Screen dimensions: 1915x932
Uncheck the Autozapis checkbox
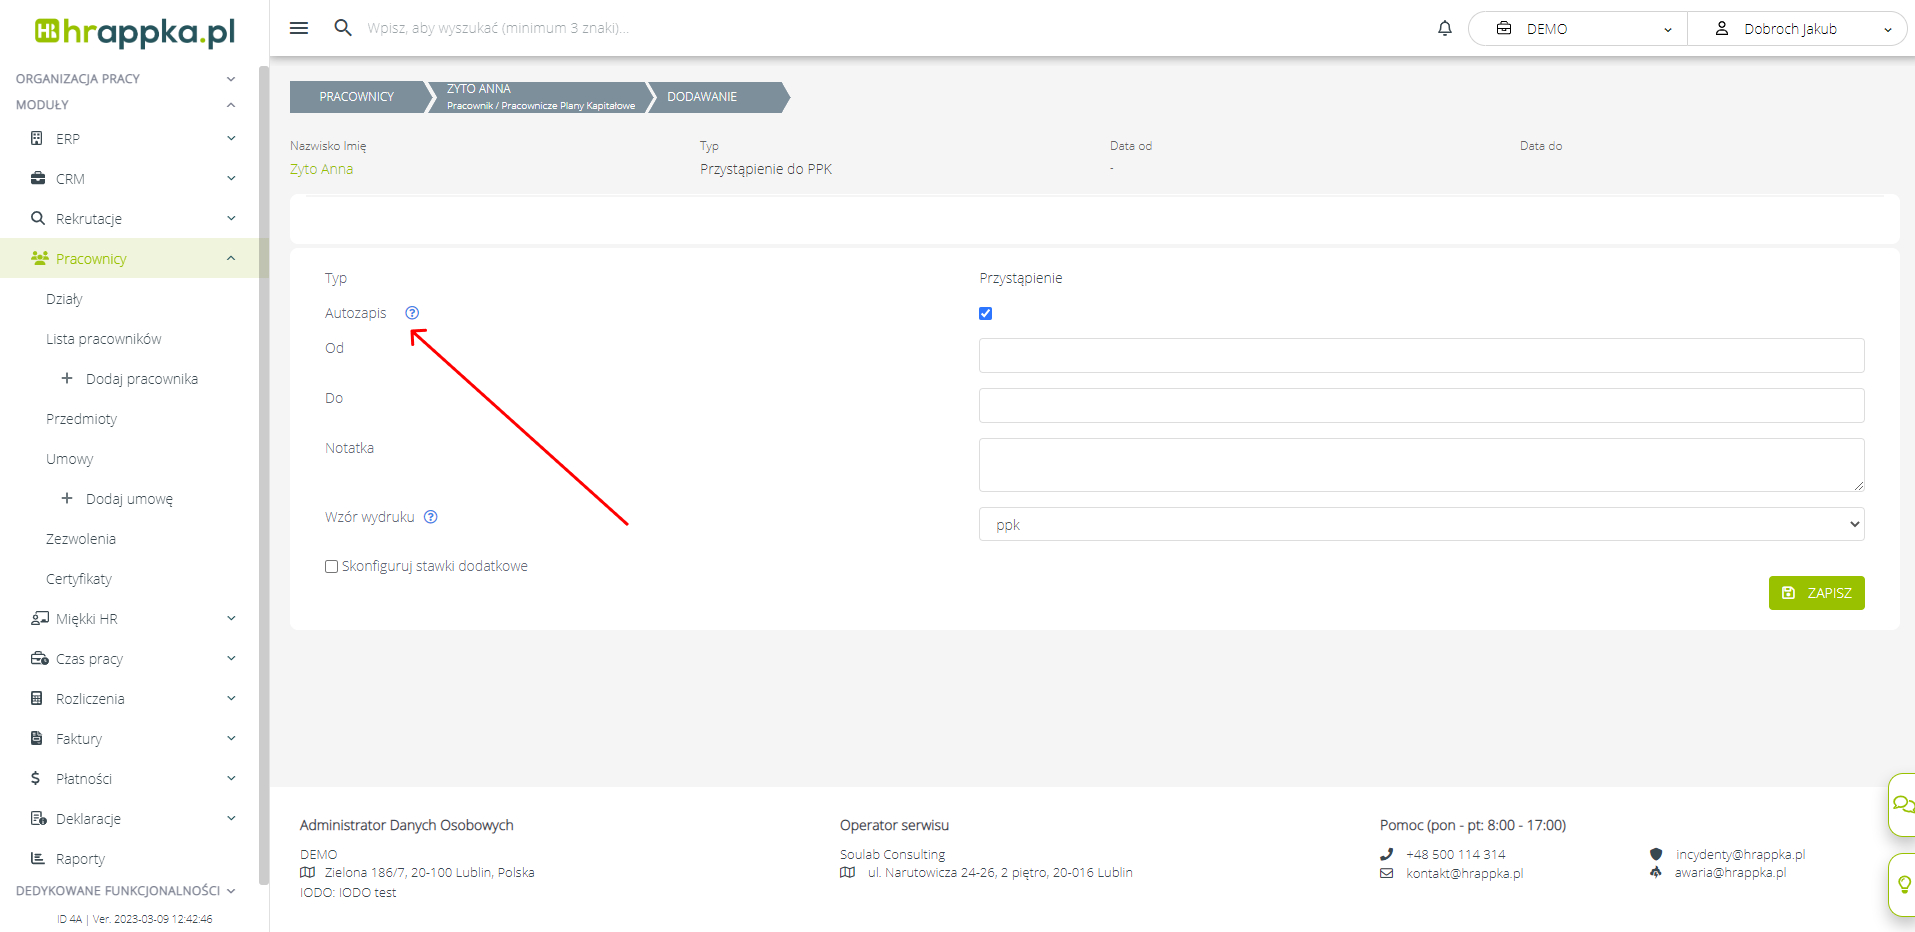click(985, 313)
